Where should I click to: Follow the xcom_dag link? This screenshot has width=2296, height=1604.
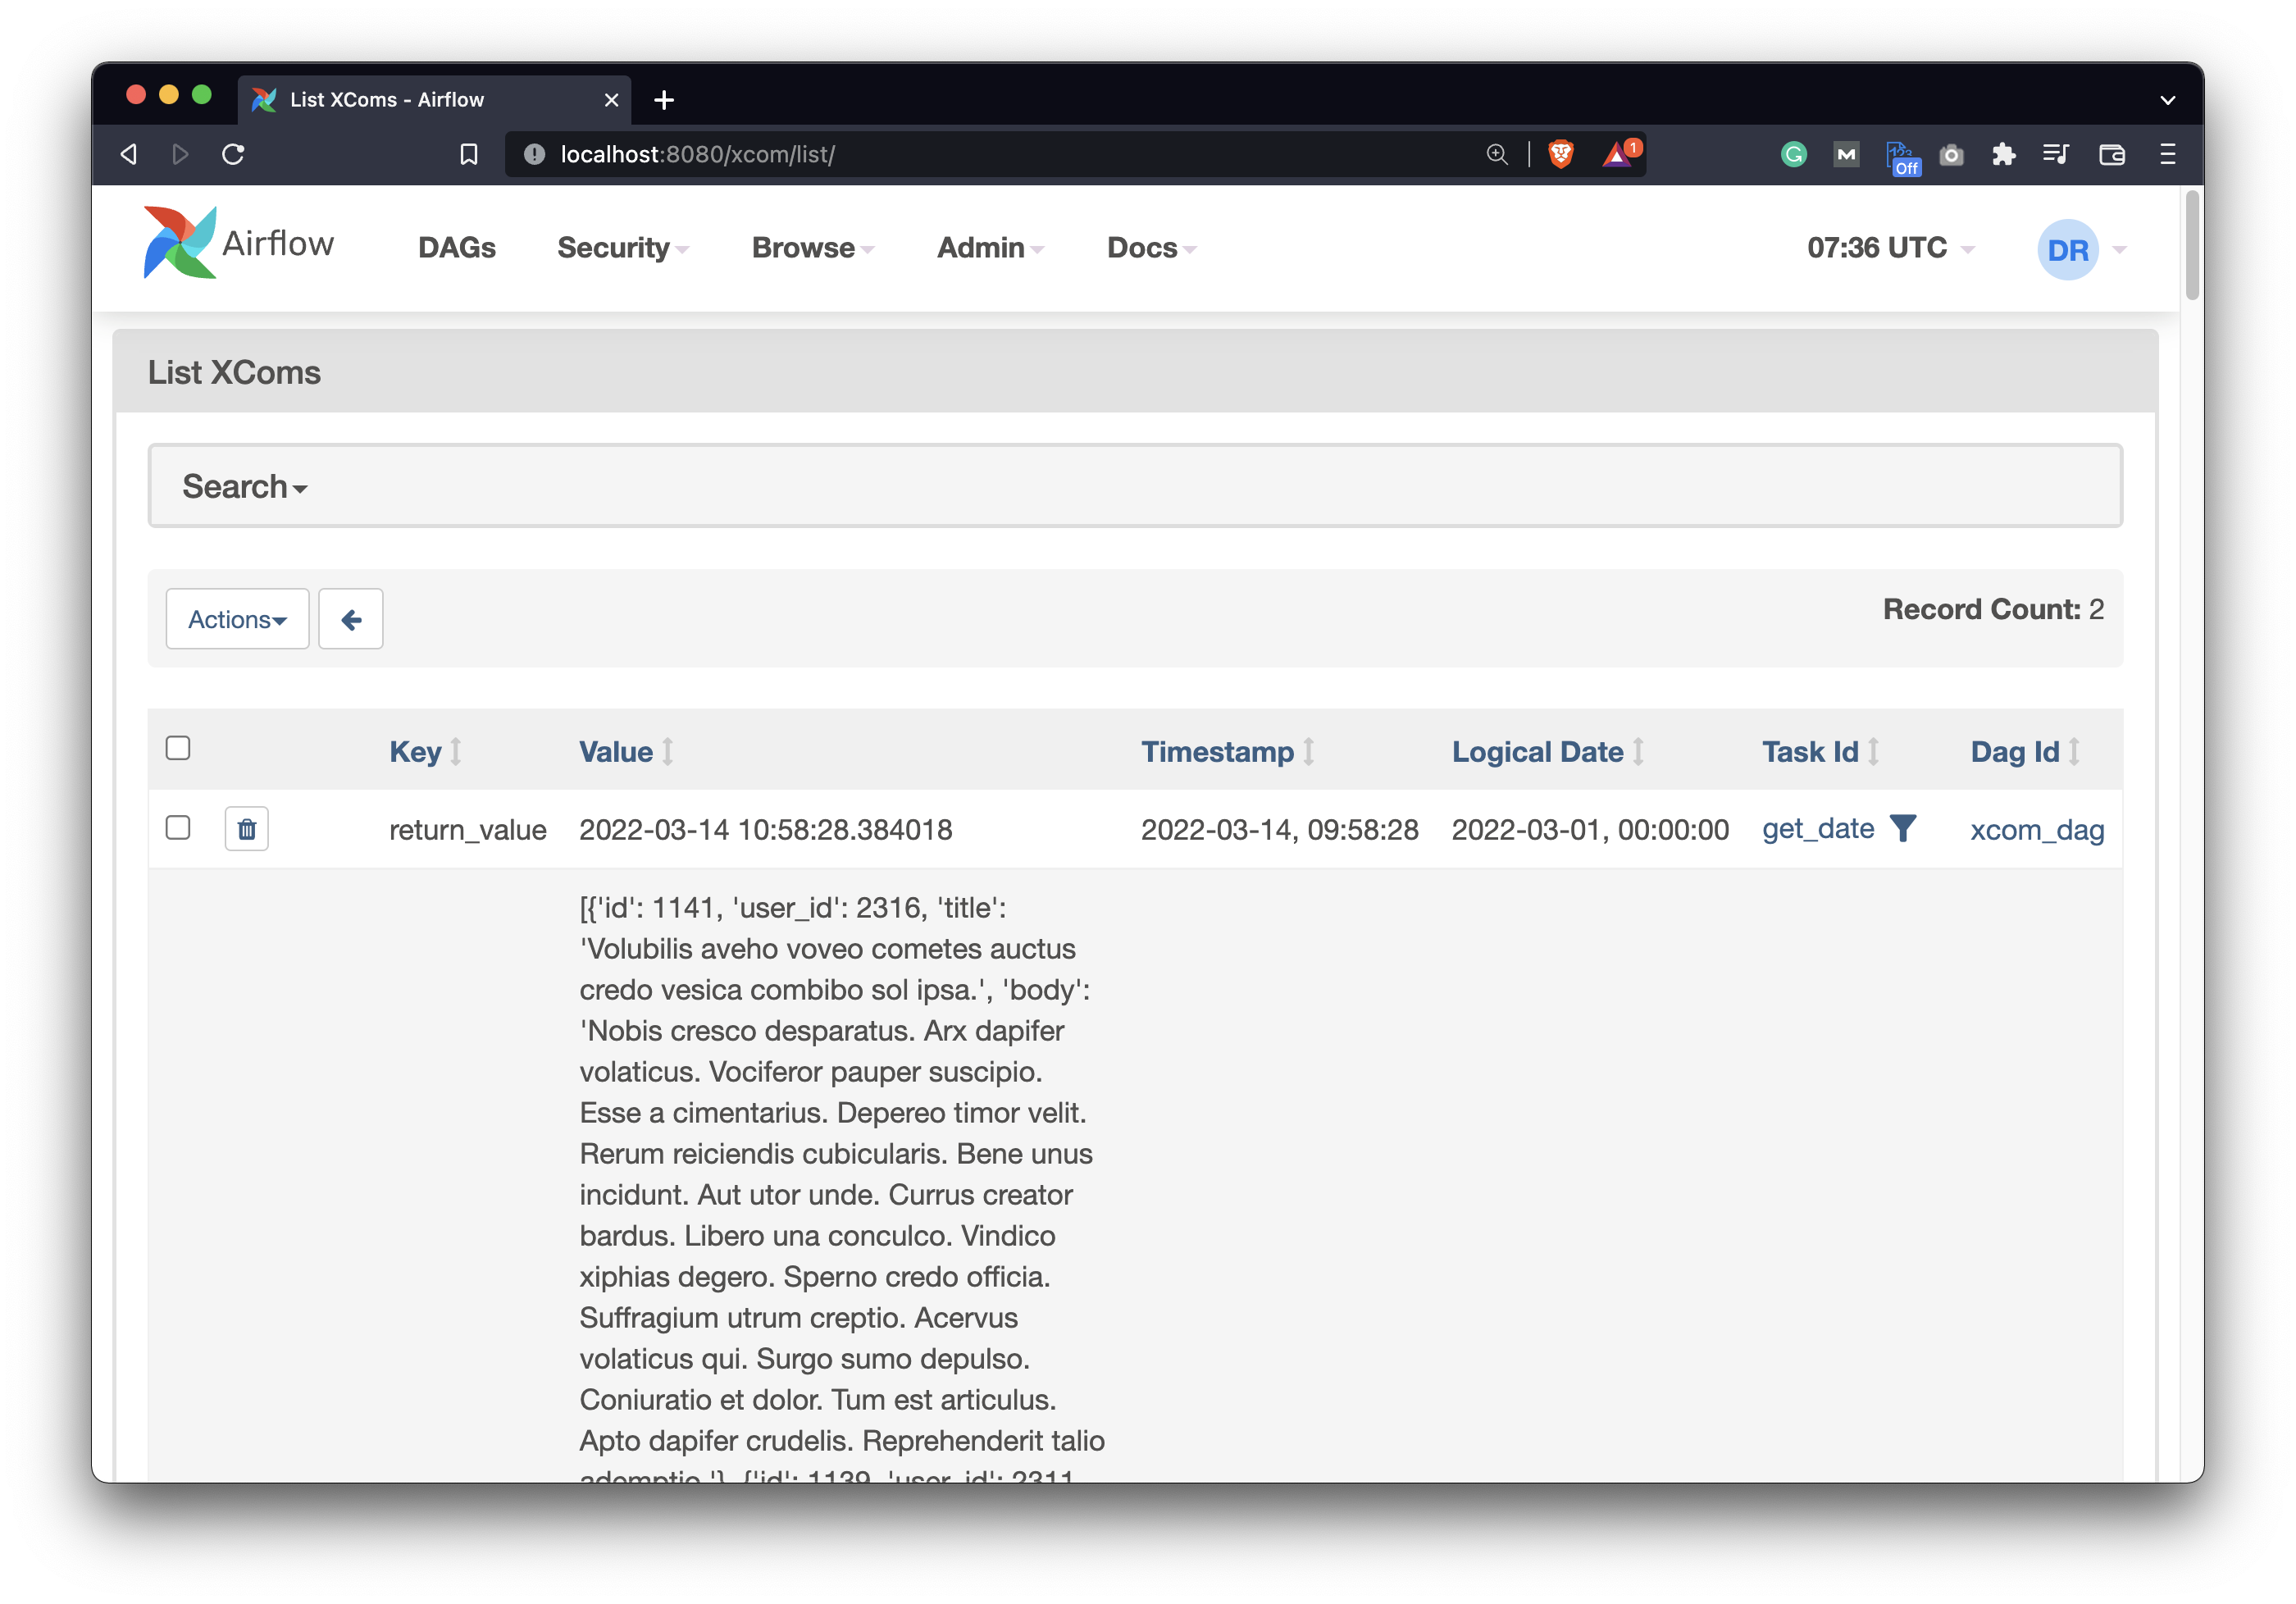pyautogui.click(x=2036, y=830)
